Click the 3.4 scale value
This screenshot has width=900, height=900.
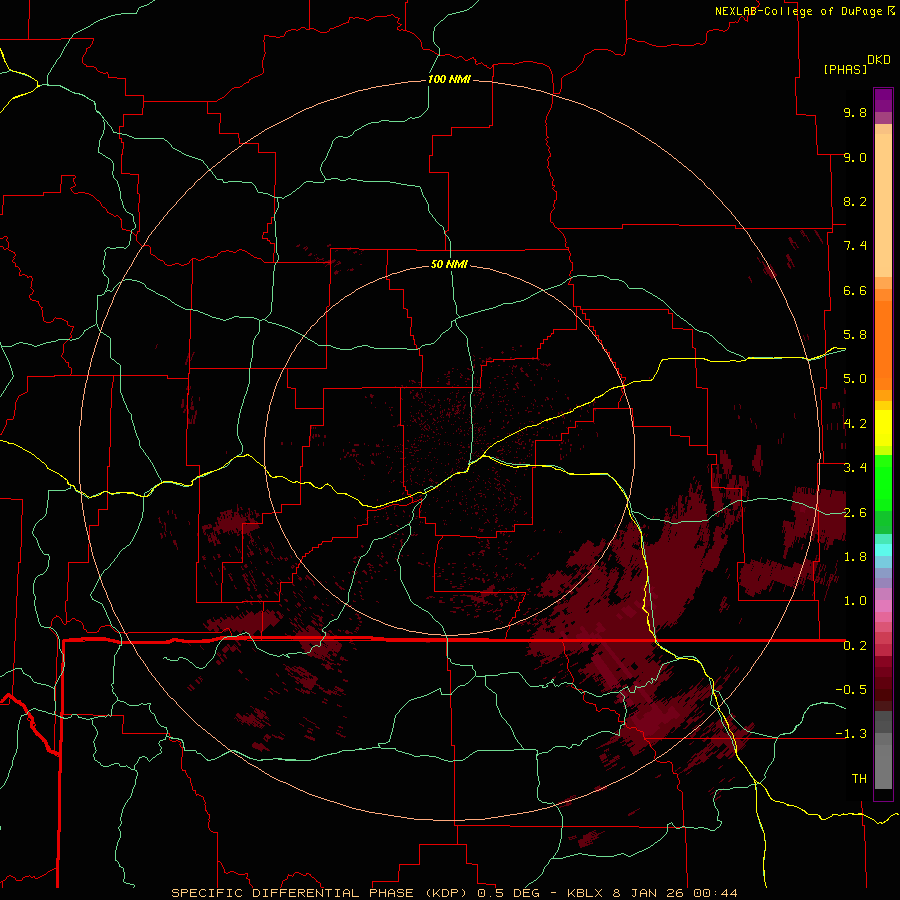(x=855, y=468)
